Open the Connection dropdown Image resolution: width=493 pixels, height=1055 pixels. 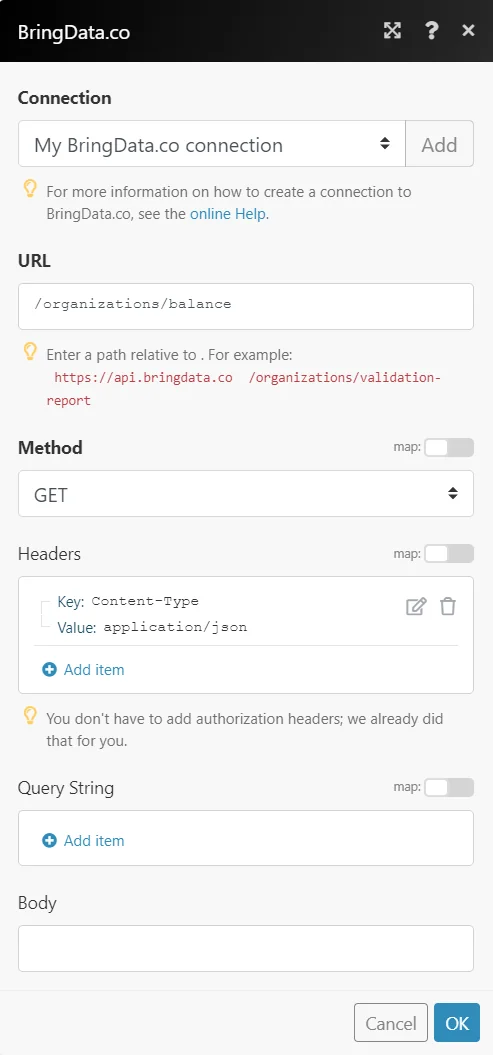(212, 144)
